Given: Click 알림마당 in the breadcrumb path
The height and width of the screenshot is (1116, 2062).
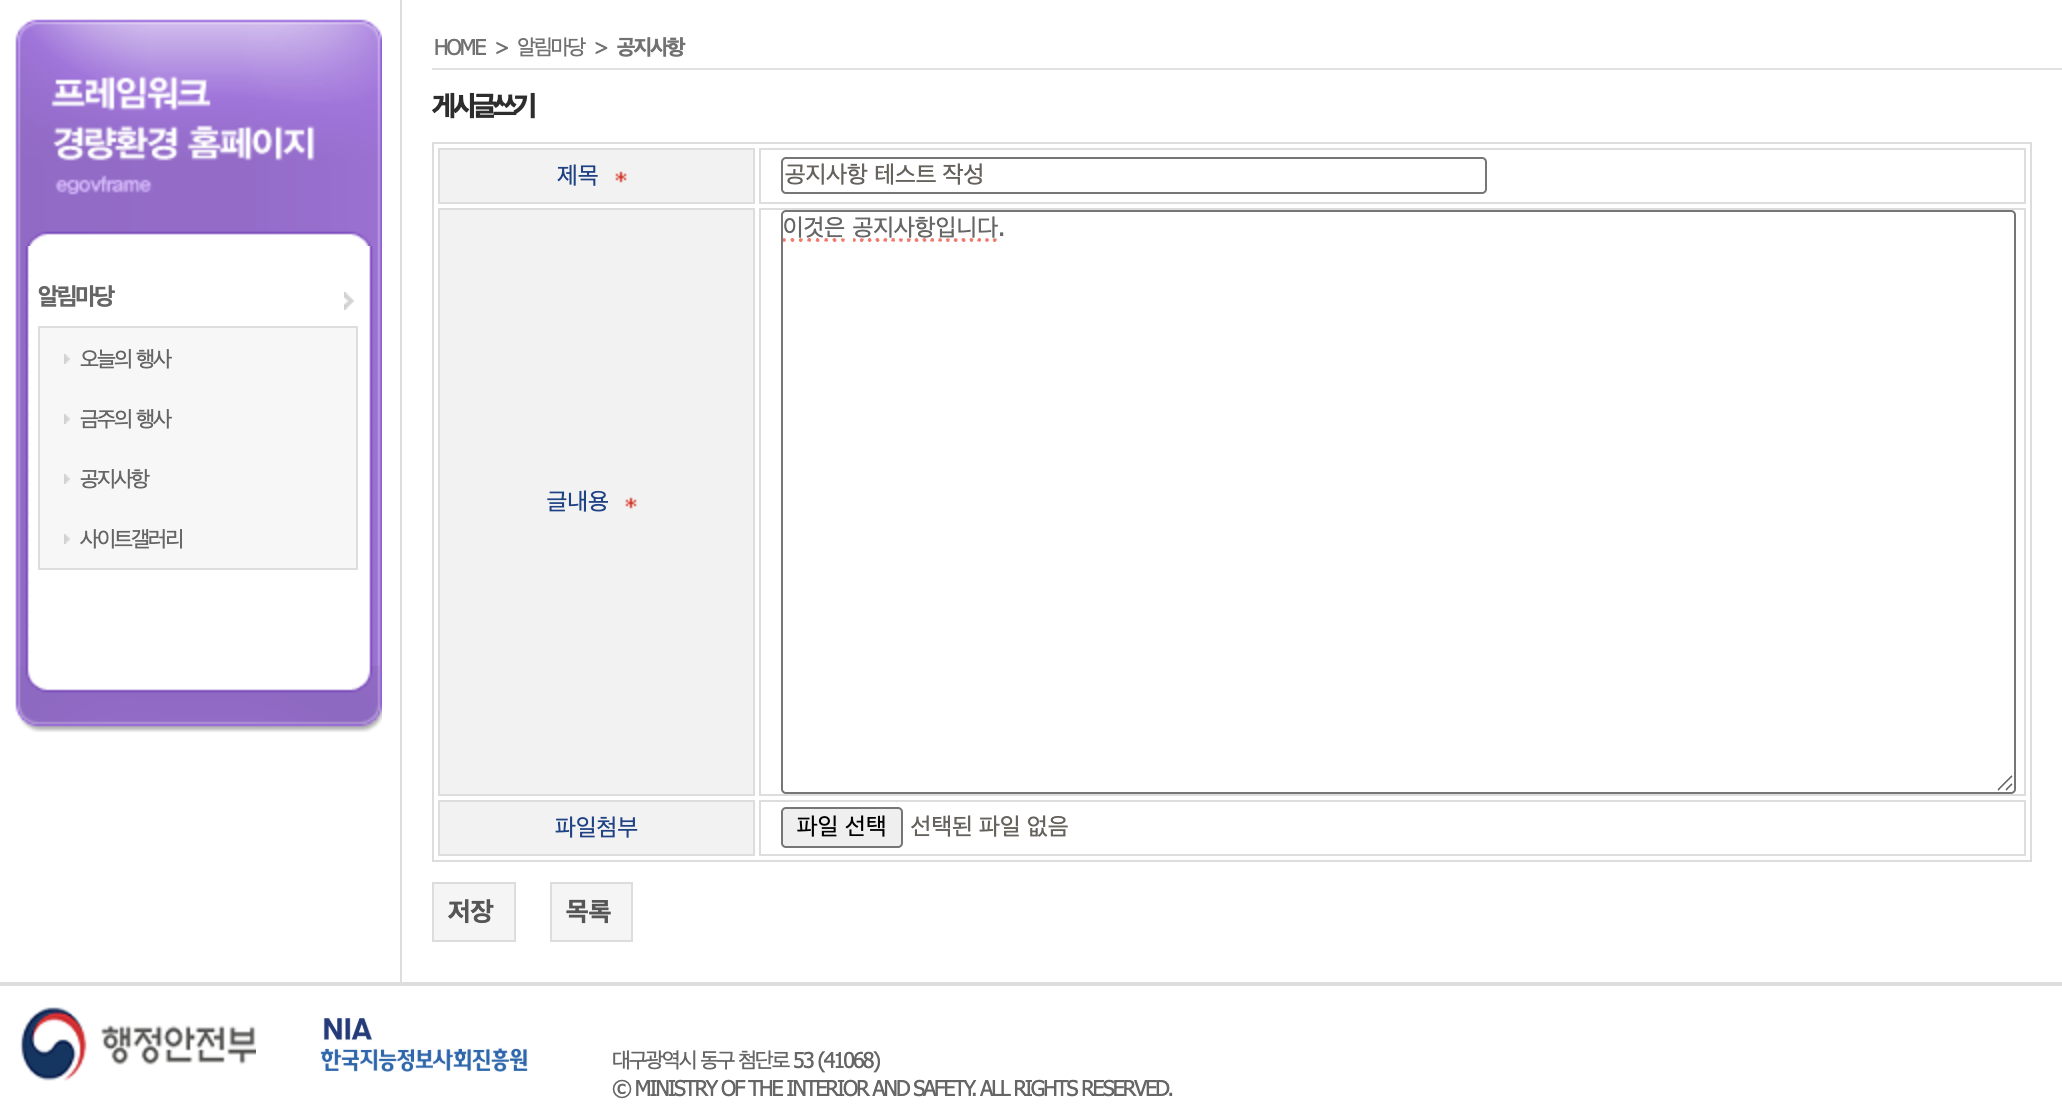Looking at the screenshot, I should (551, 47).
